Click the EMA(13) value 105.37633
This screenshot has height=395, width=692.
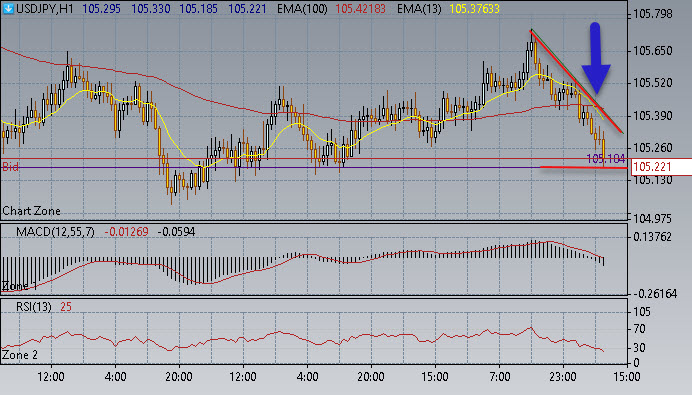tap(474, 9)
